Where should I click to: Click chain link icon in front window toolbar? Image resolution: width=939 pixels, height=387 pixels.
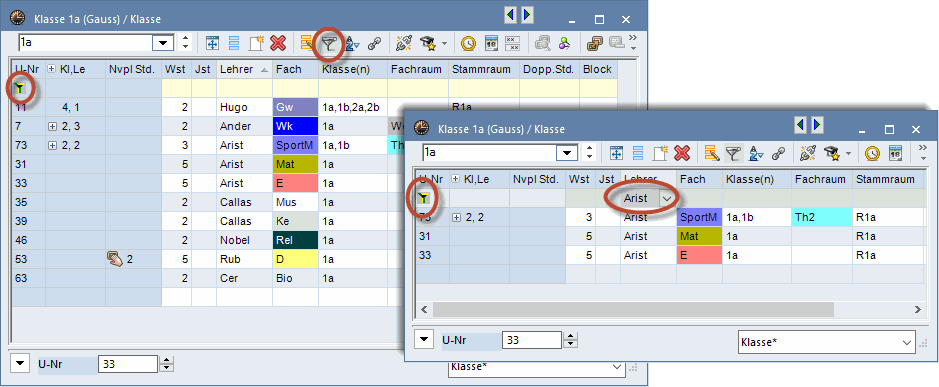pos(778,153)
